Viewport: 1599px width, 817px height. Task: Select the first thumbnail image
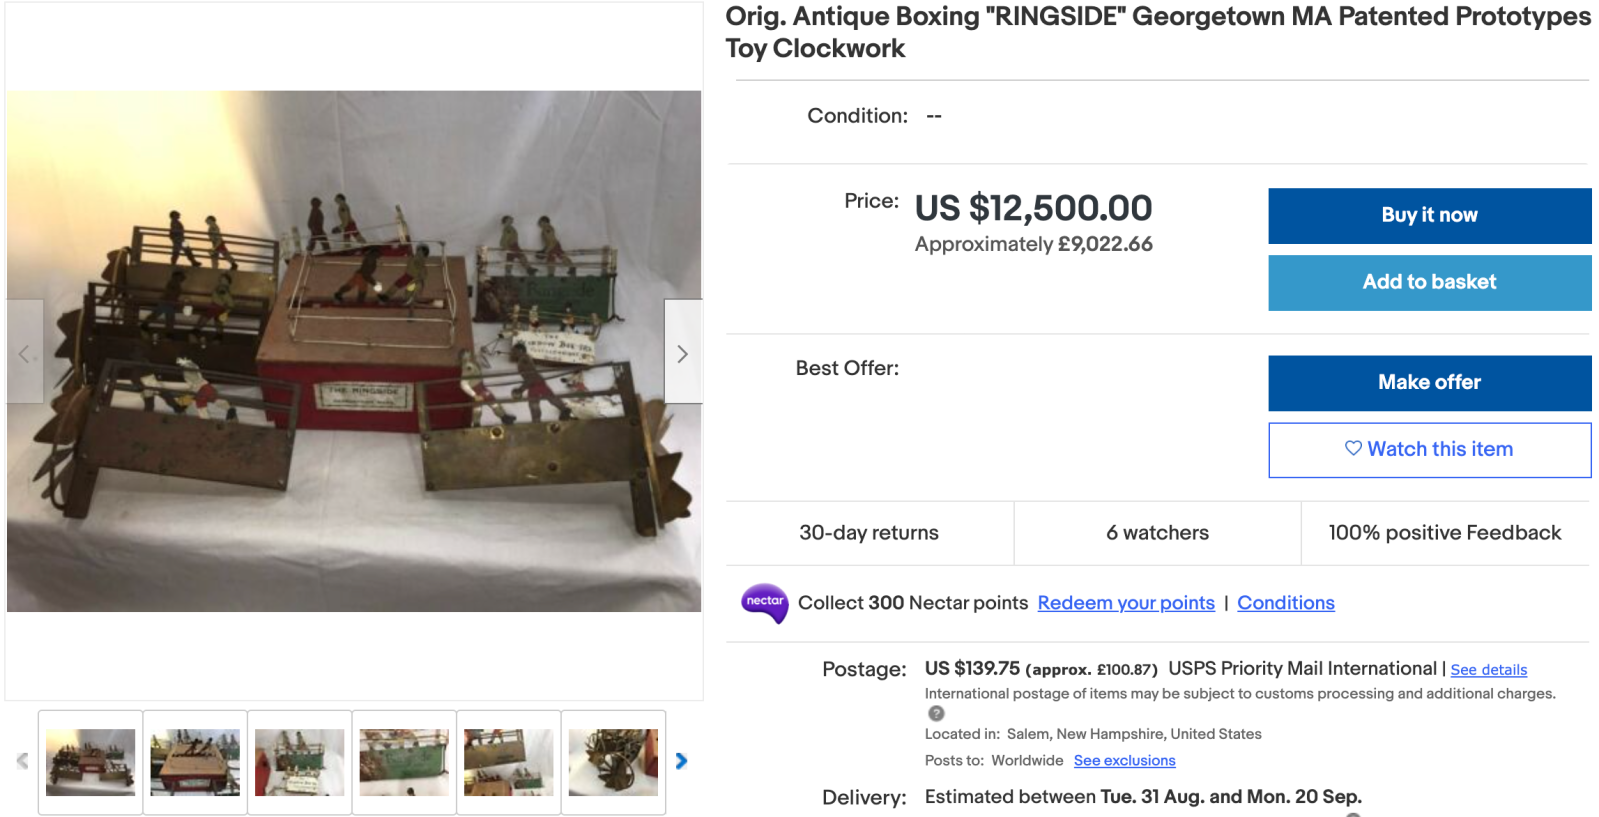point(90,762)
